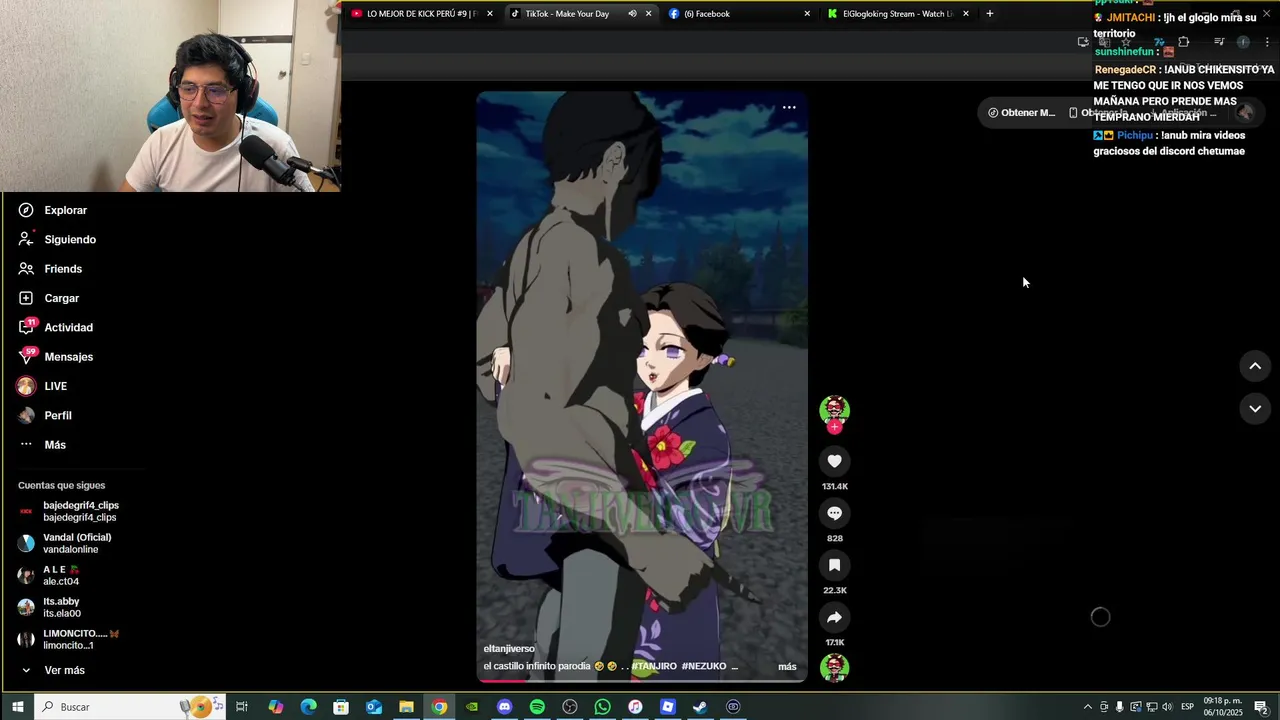Open Microsoft Store from taskbar

341,707
